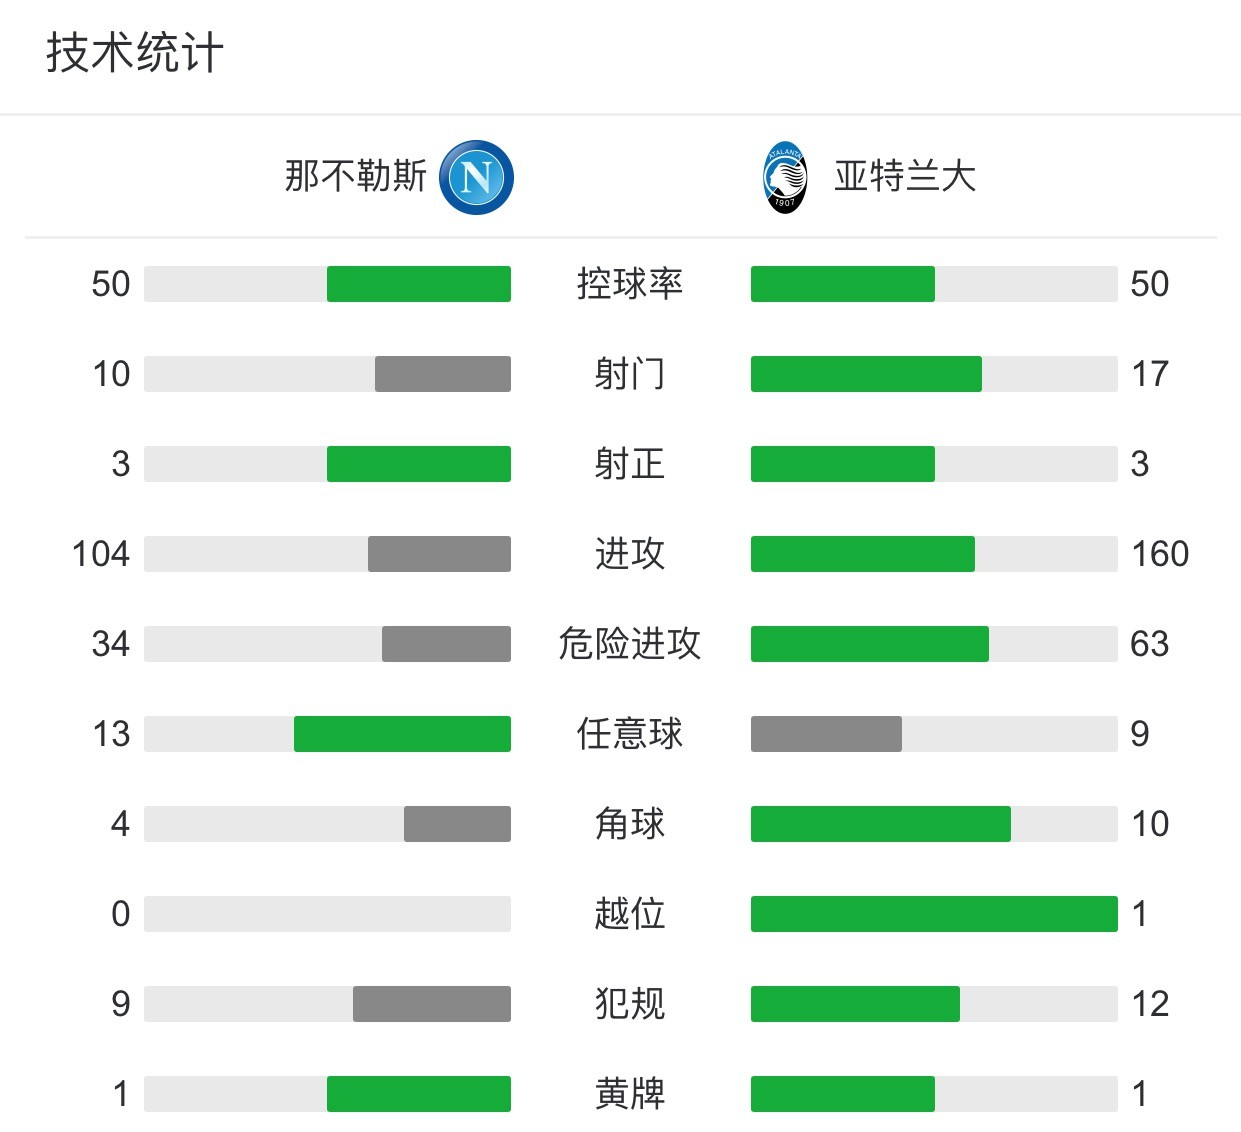Click Napoli's green 黄牌 bar
This screenshot has height=1132, width=1241.
[419, 1094]
